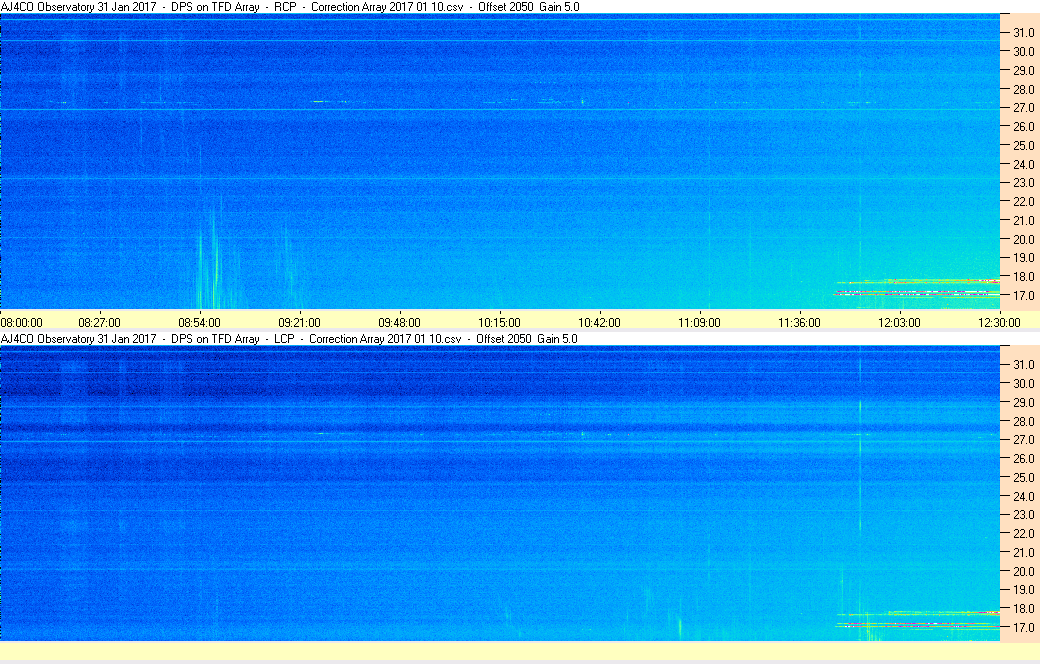Choose 23.0 in the RCP frequency axis

1023,182
